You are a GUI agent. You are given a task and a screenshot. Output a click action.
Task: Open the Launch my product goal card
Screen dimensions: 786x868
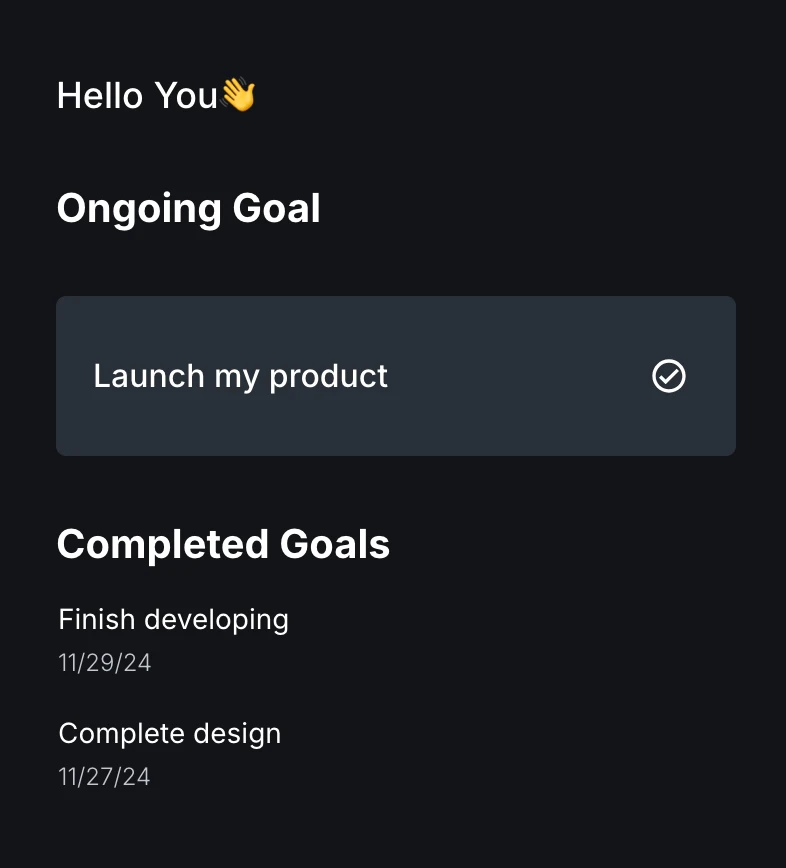point(396,376)
